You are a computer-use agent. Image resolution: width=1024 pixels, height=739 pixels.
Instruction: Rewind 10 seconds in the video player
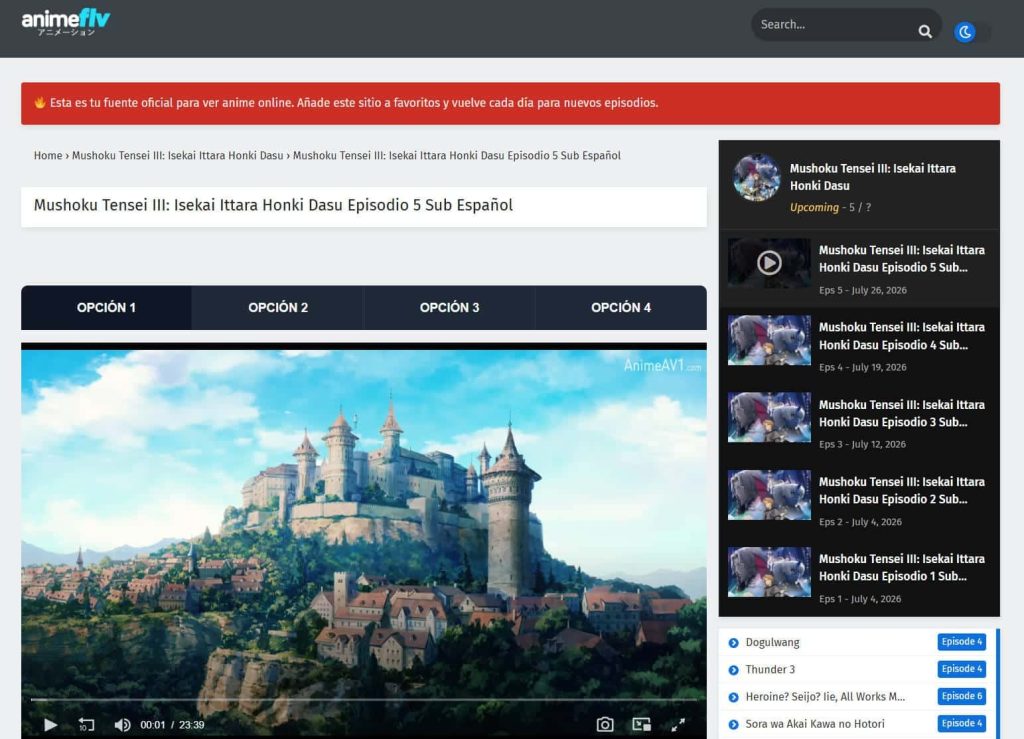86,725
